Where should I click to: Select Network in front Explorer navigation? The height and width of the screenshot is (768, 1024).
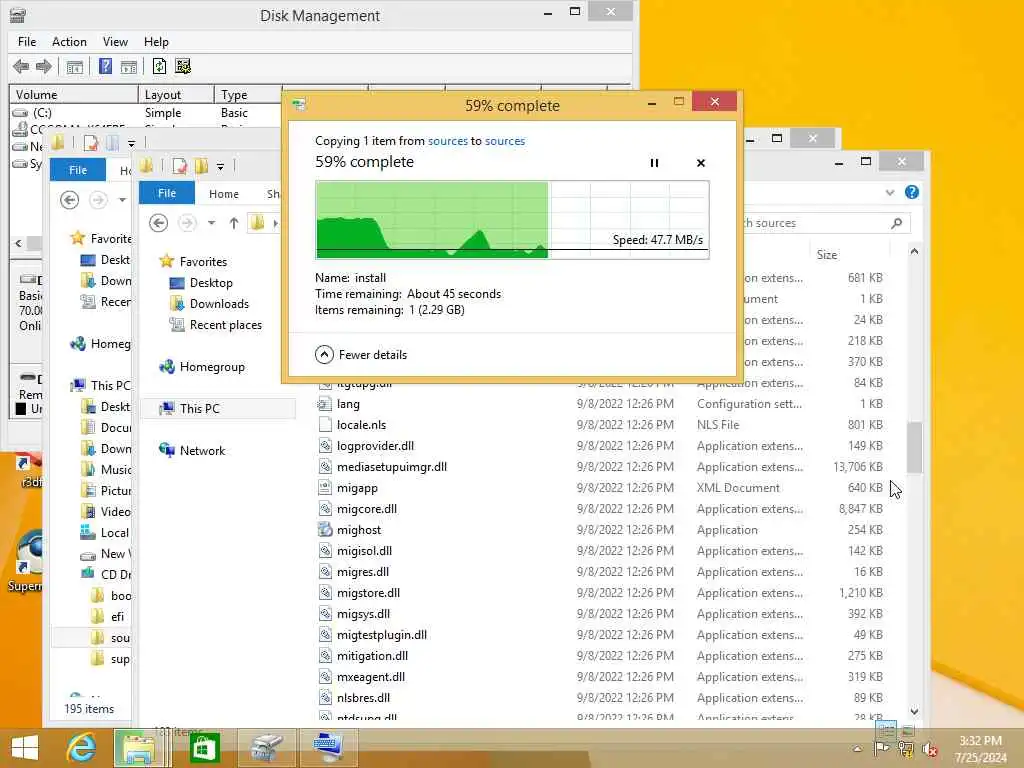click(x=202, y=451)
